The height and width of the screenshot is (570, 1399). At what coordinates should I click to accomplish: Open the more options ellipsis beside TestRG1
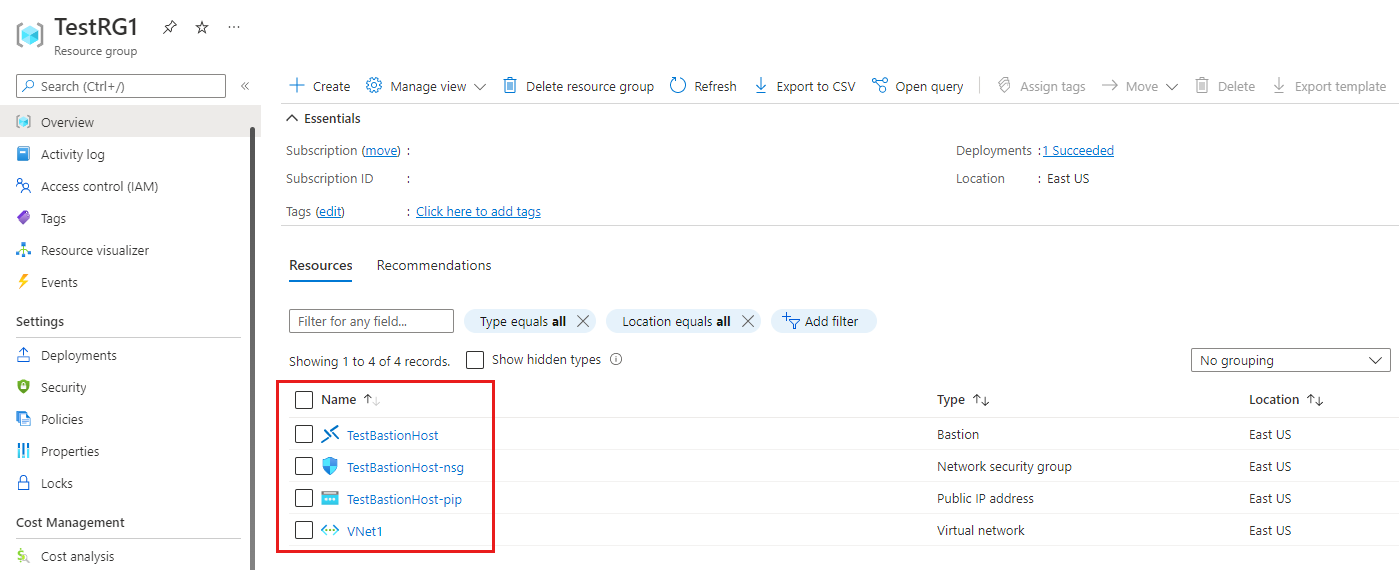tap(234, 27)
